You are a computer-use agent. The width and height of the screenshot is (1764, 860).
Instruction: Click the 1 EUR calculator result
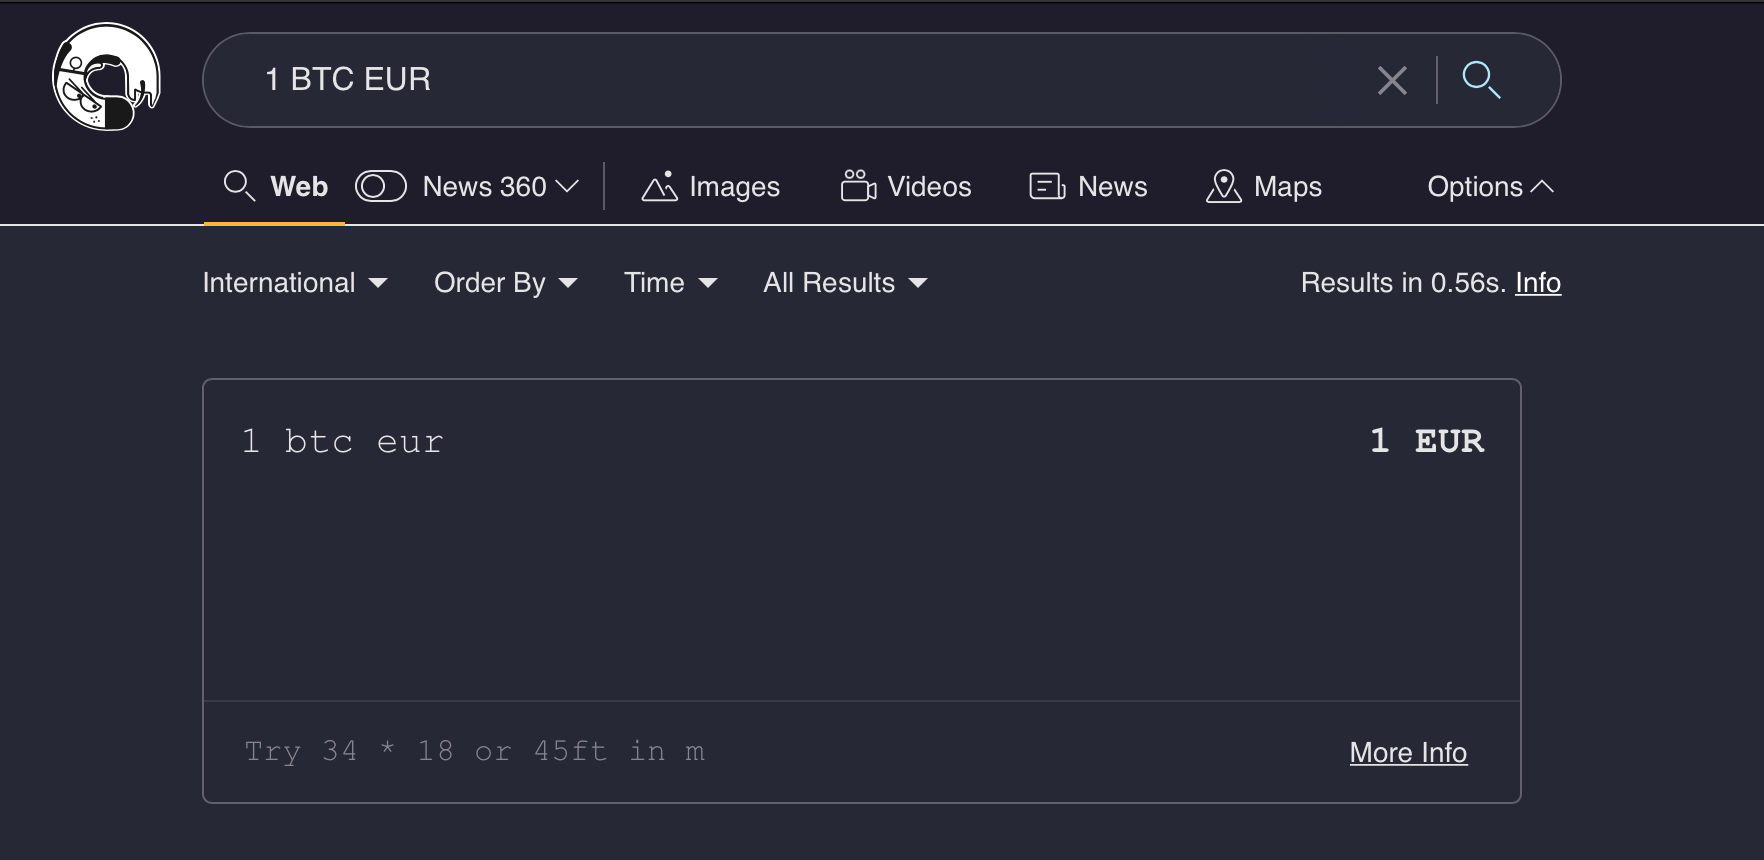(1426, 441)
